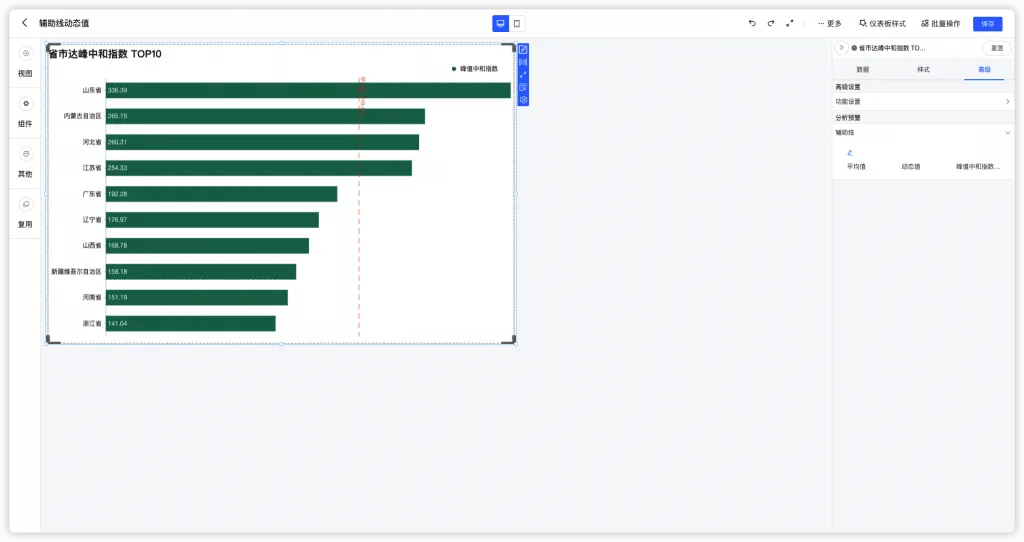This screenshot has width=1024, height=542.
Task: Collapse the right config panel via the double arrow
Action: pos(842,48)
